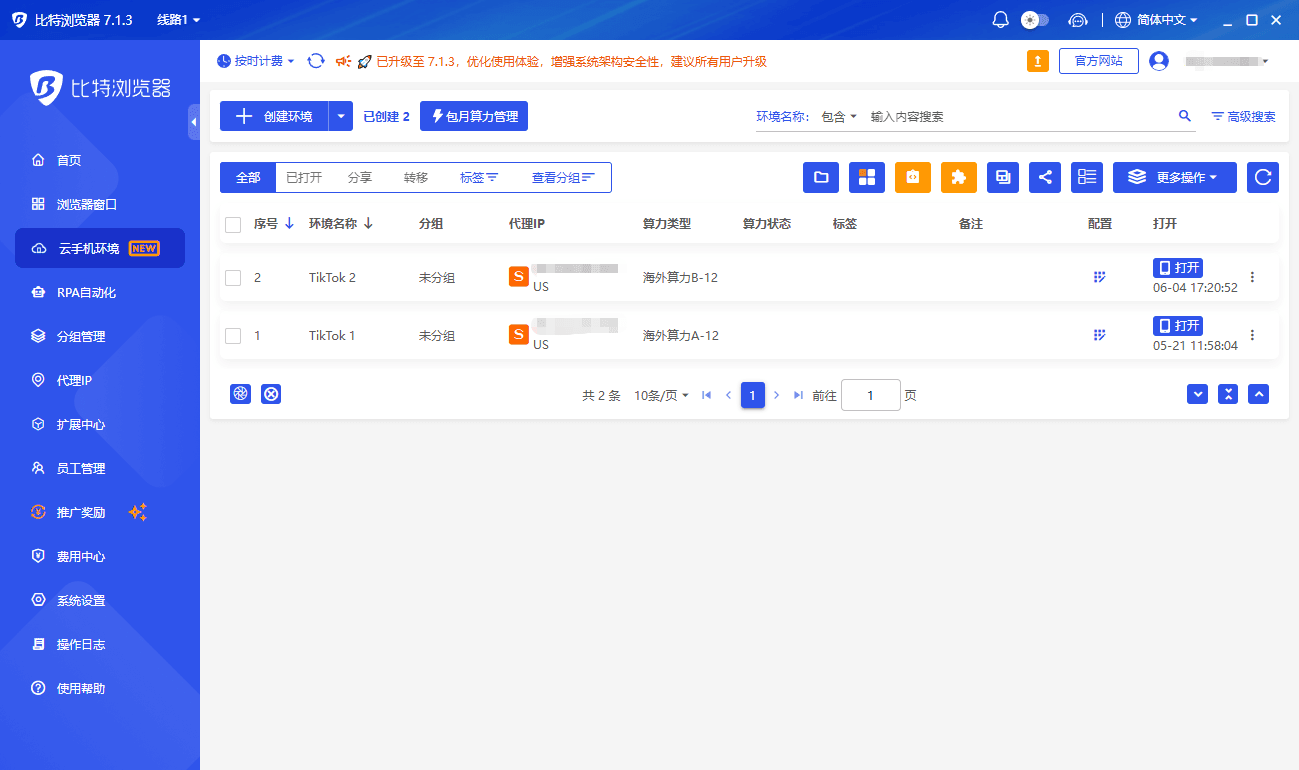This screenshot has width=1299, height=770.
Task: Click the refresh list button
Action: [x=1263, y=177]
